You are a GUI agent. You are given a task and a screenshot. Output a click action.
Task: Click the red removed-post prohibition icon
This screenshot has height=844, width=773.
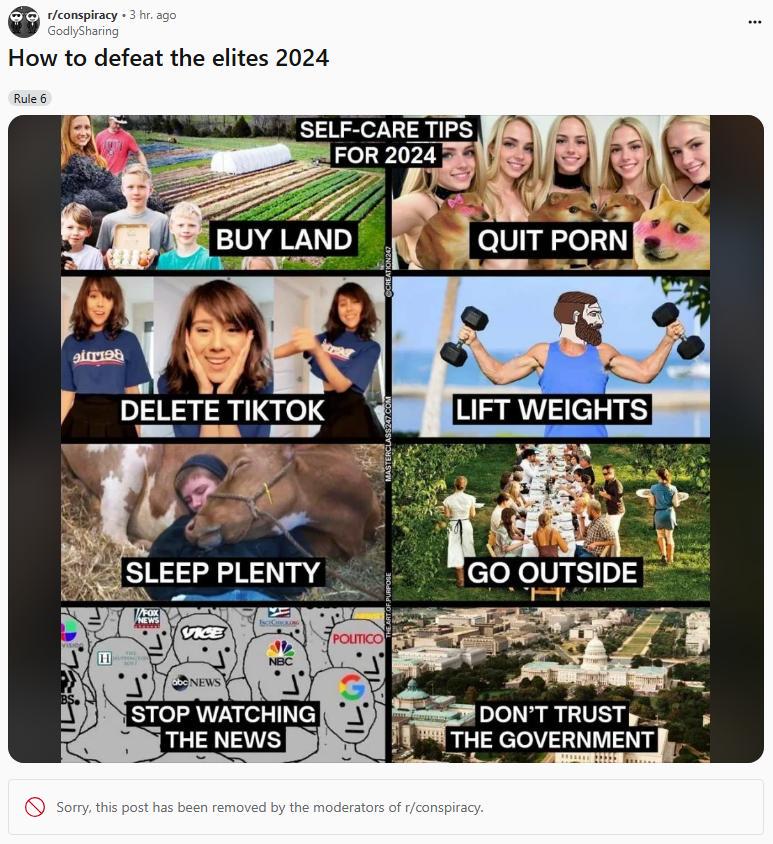pos(35,807)
